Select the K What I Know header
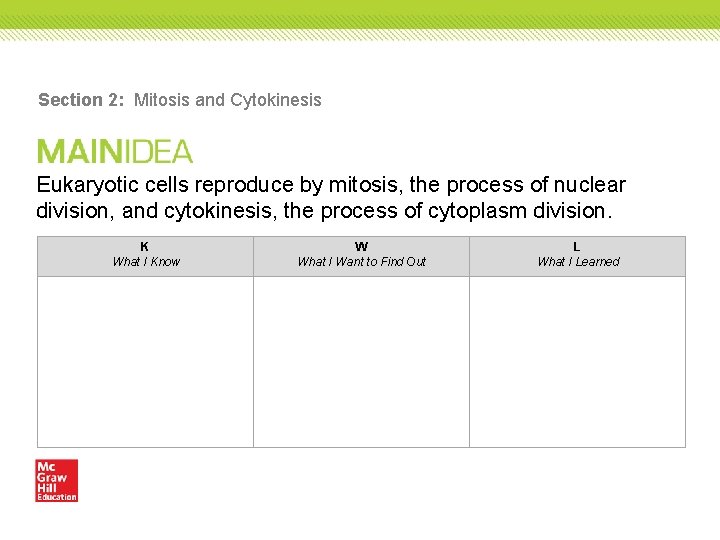 pos(146,256)
